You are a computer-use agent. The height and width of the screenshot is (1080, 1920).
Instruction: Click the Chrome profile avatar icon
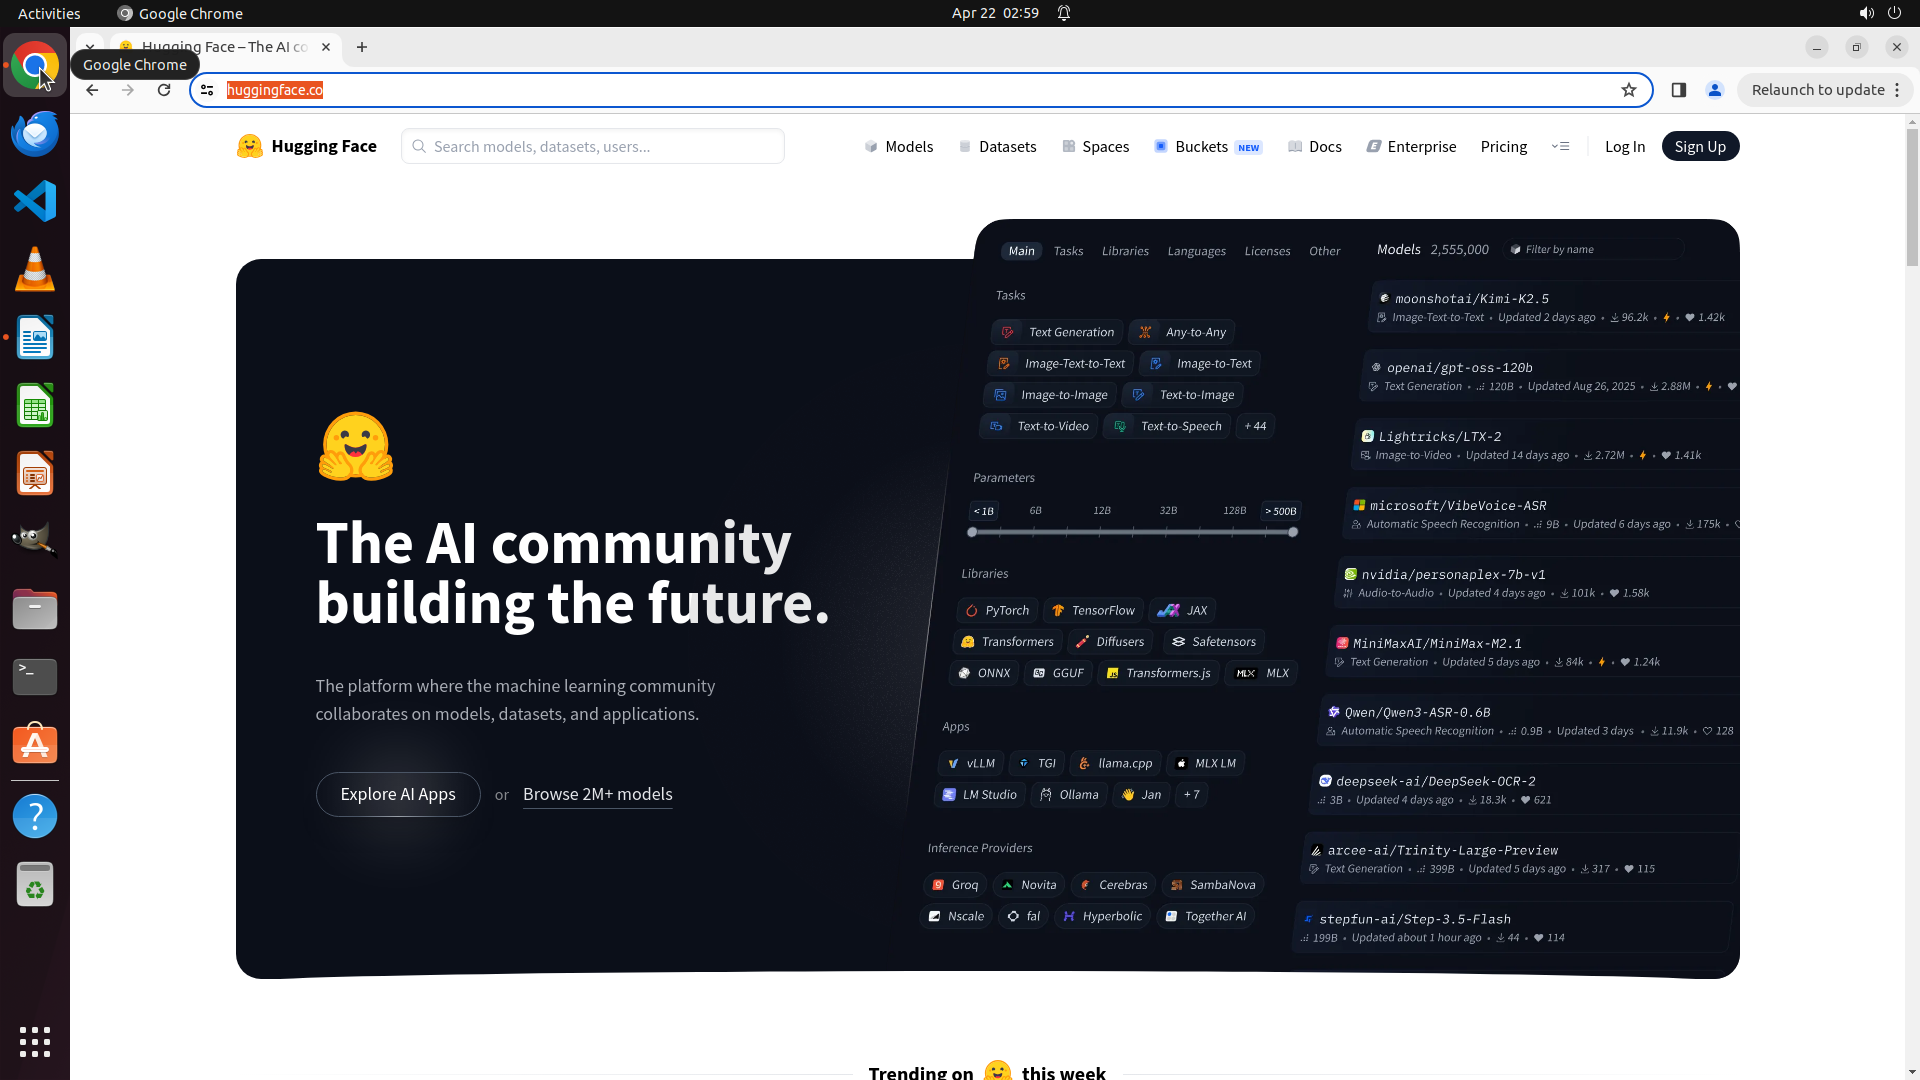click(x=1715, y=90)
